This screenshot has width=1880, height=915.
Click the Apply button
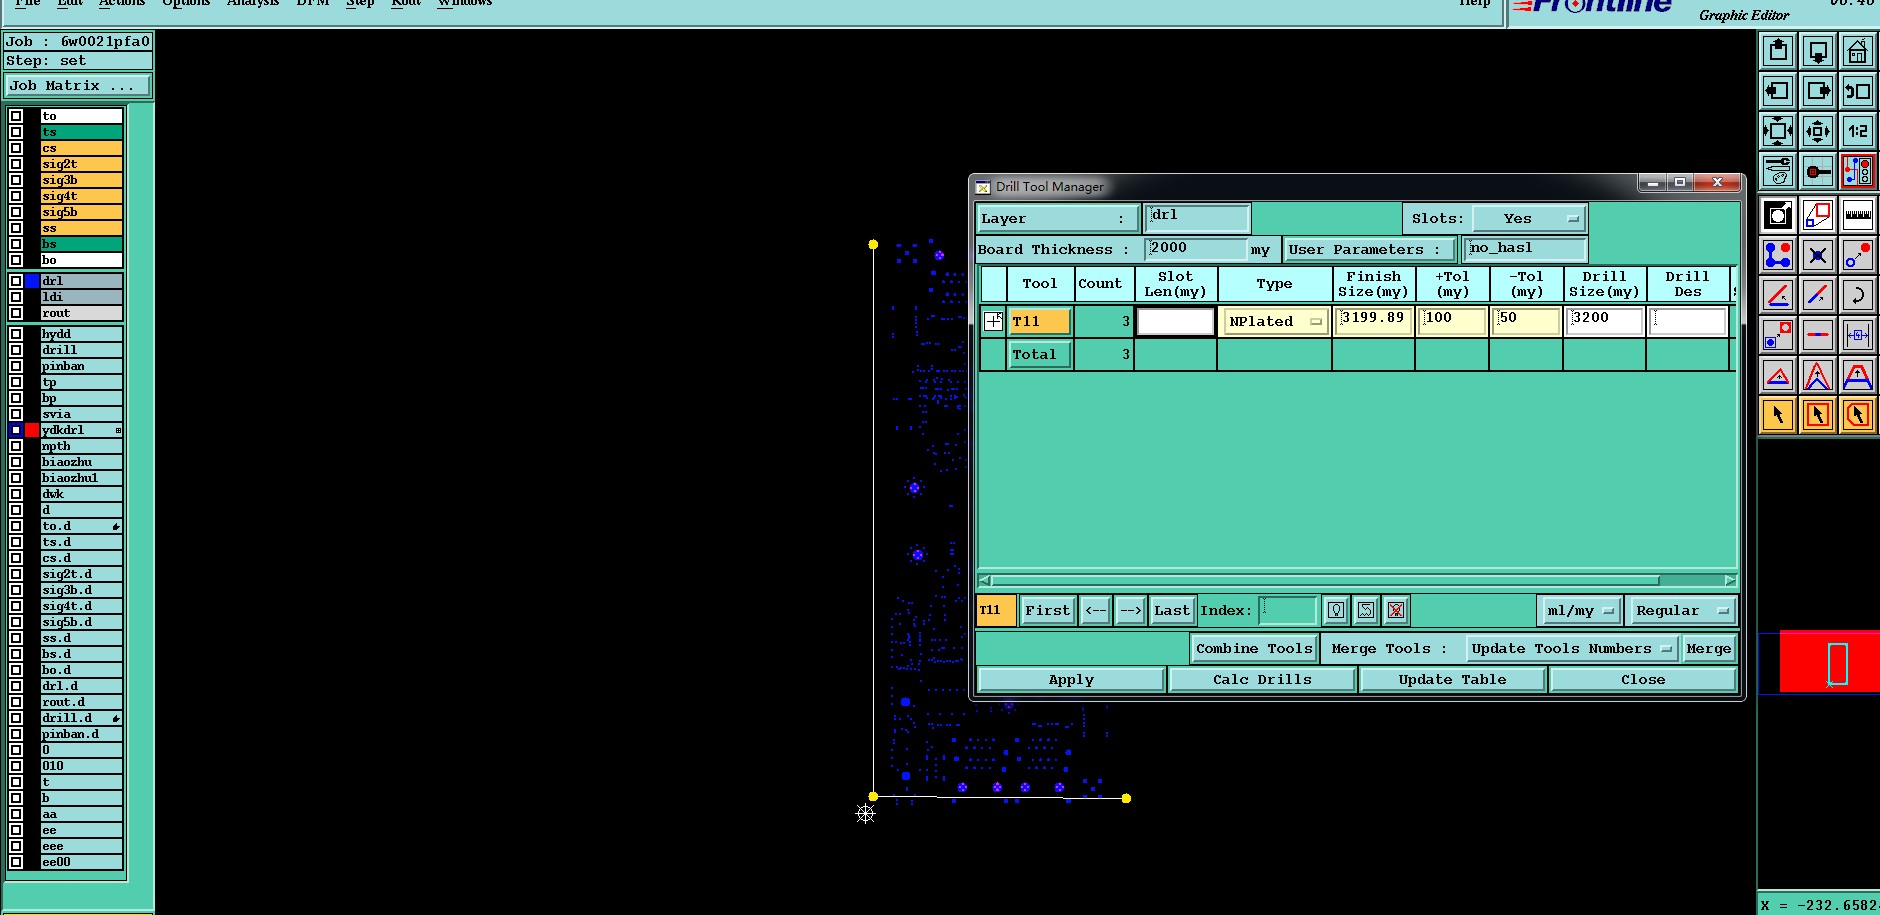pos(1071,680)
